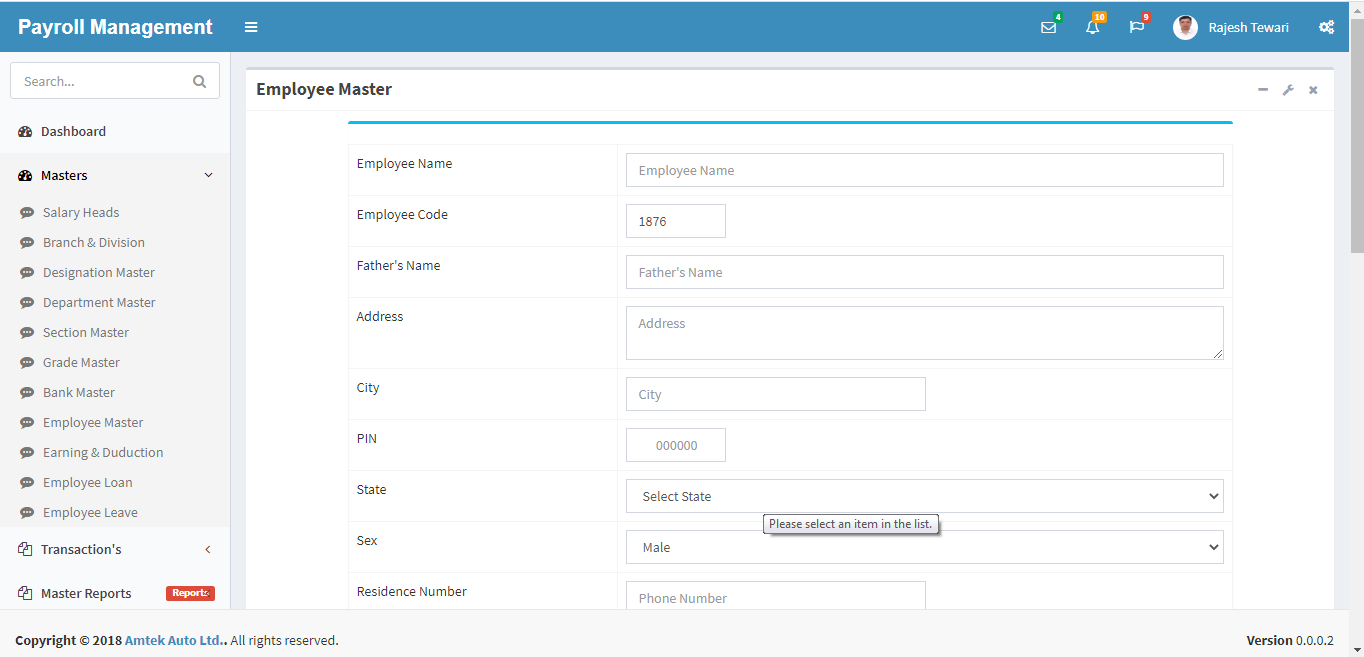Open the mail envelope notifications
This screenshot has height=657, width=1364.
pos(1048,27)
